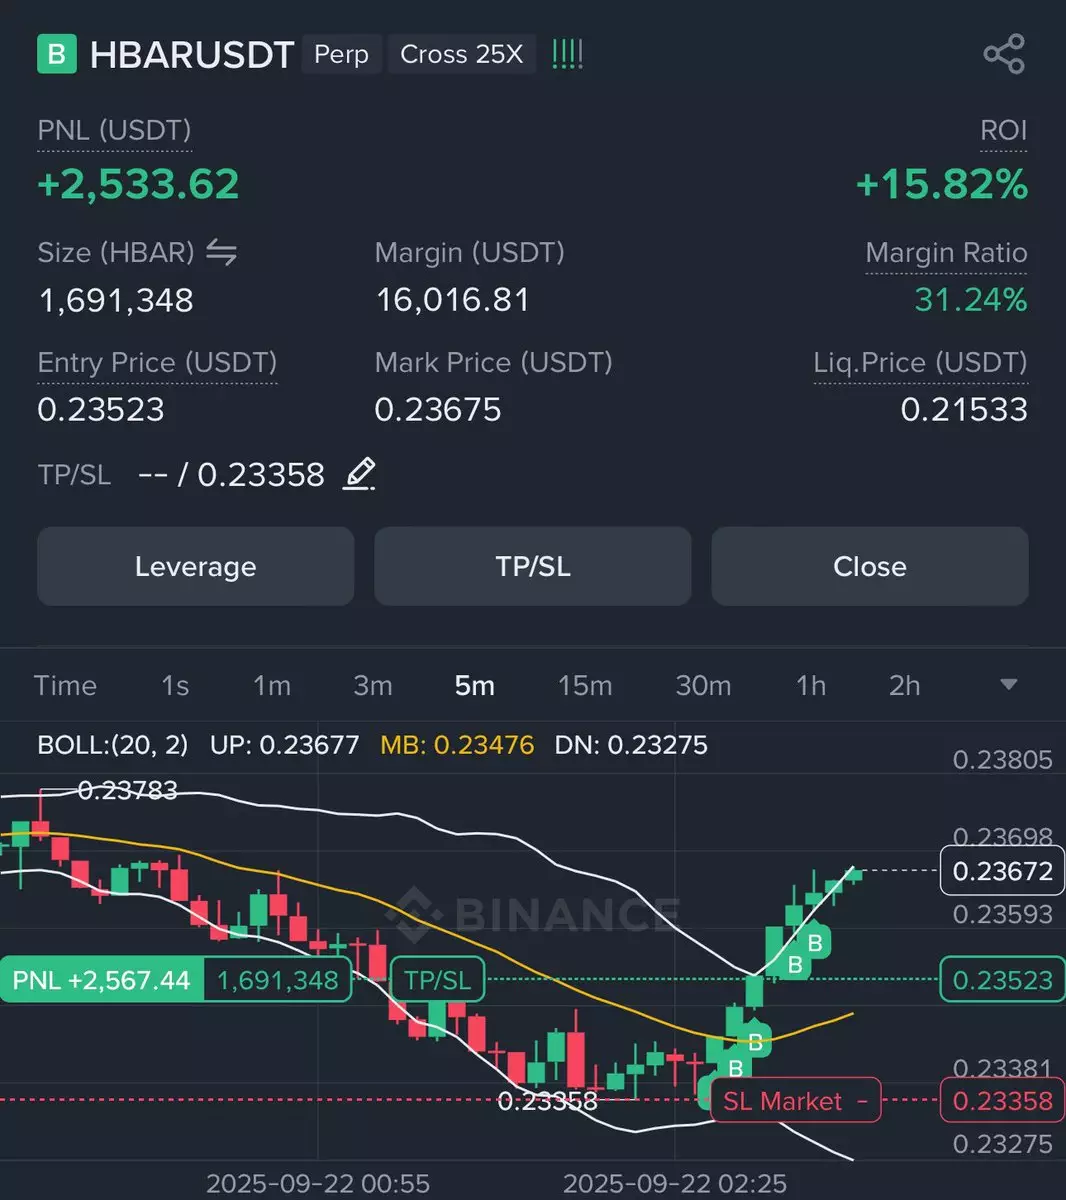Tap the TP/SL value "-- / 0.23358"
This screenshot has height=1200, width=1066.
pyautogui.click(x=231, y=474)
